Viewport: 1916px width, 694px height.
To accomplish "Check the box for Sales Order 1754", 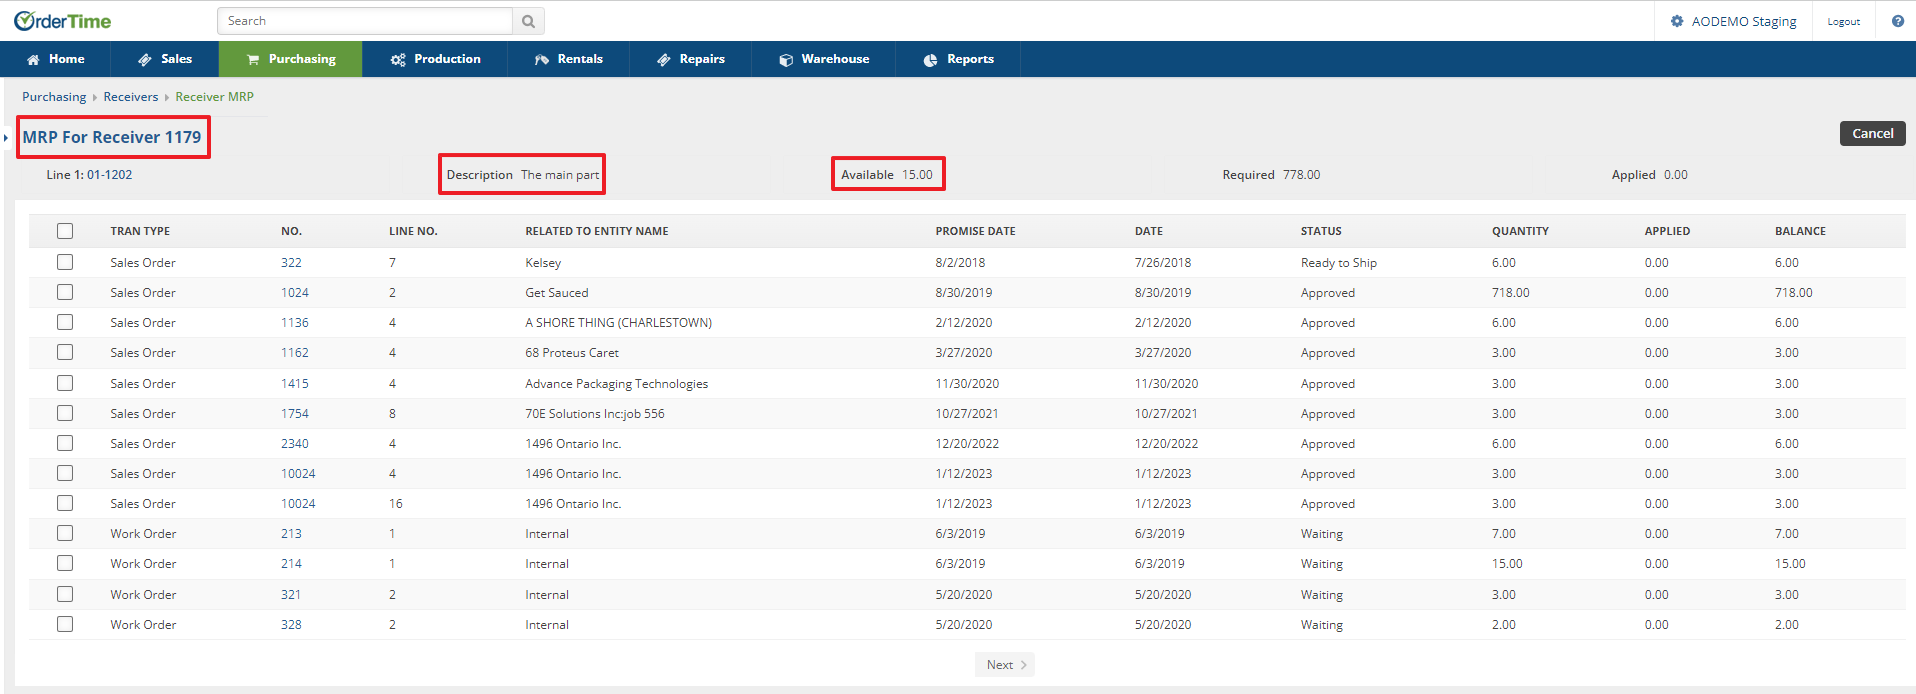I will 65,413.
